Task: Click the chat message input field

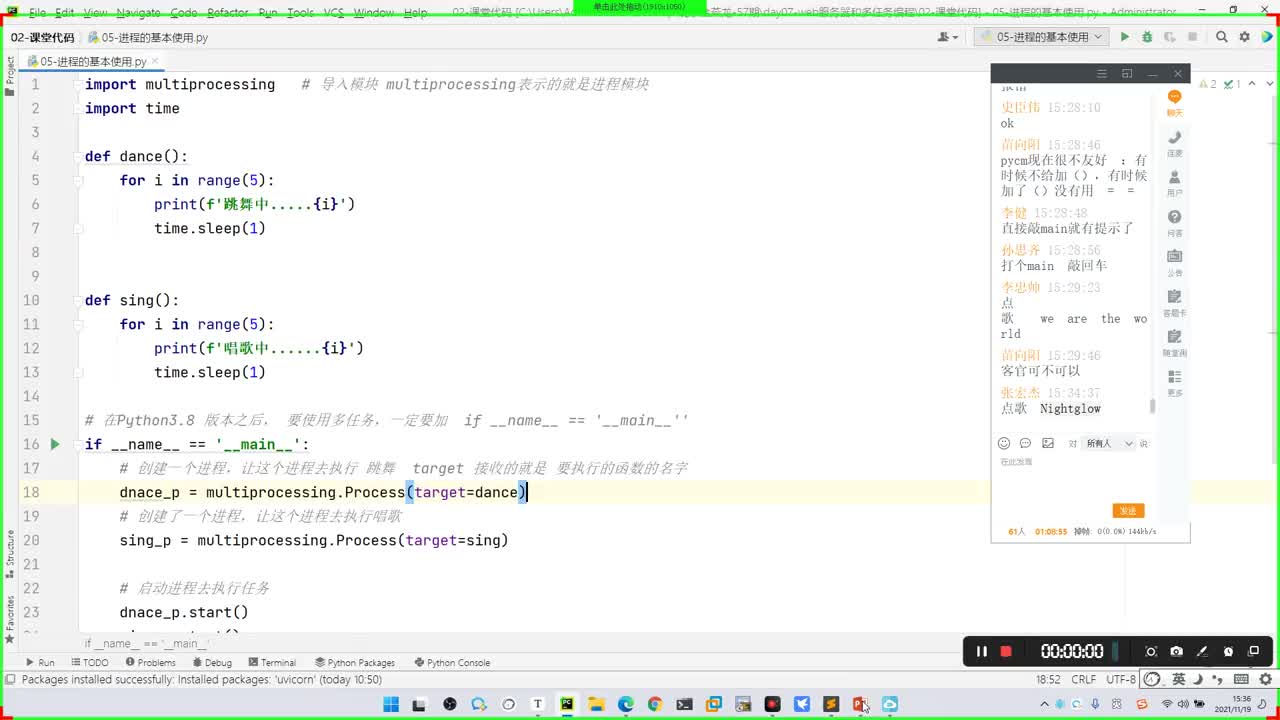Action: [x=1070, y=478]
